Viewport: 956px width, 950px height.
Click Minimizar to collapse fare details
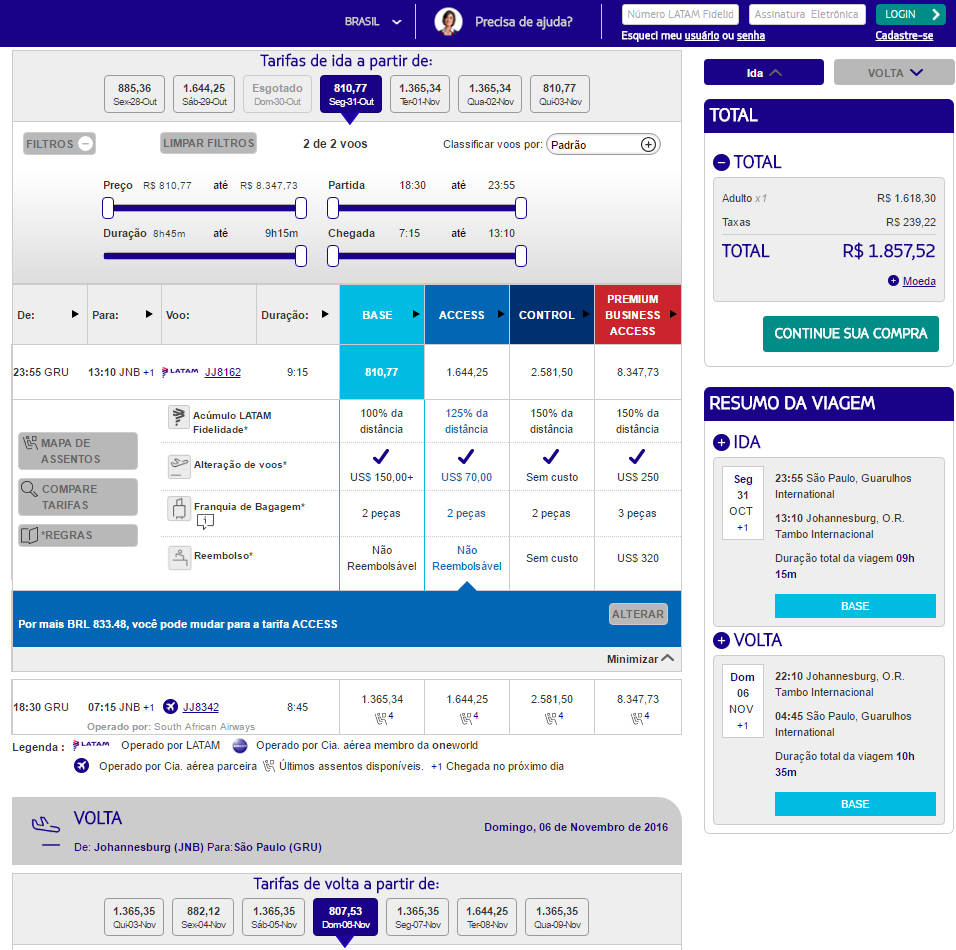[640, 659]
